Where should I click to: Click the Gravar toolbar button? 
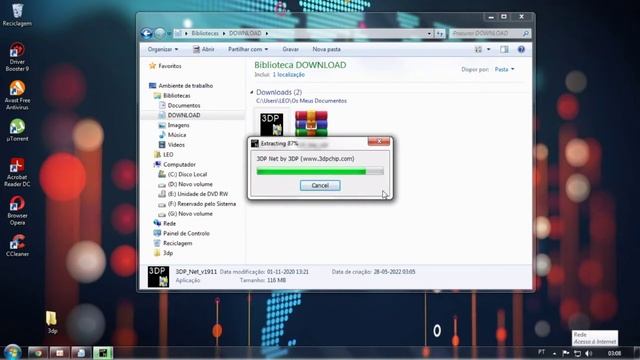click(290, 49)
